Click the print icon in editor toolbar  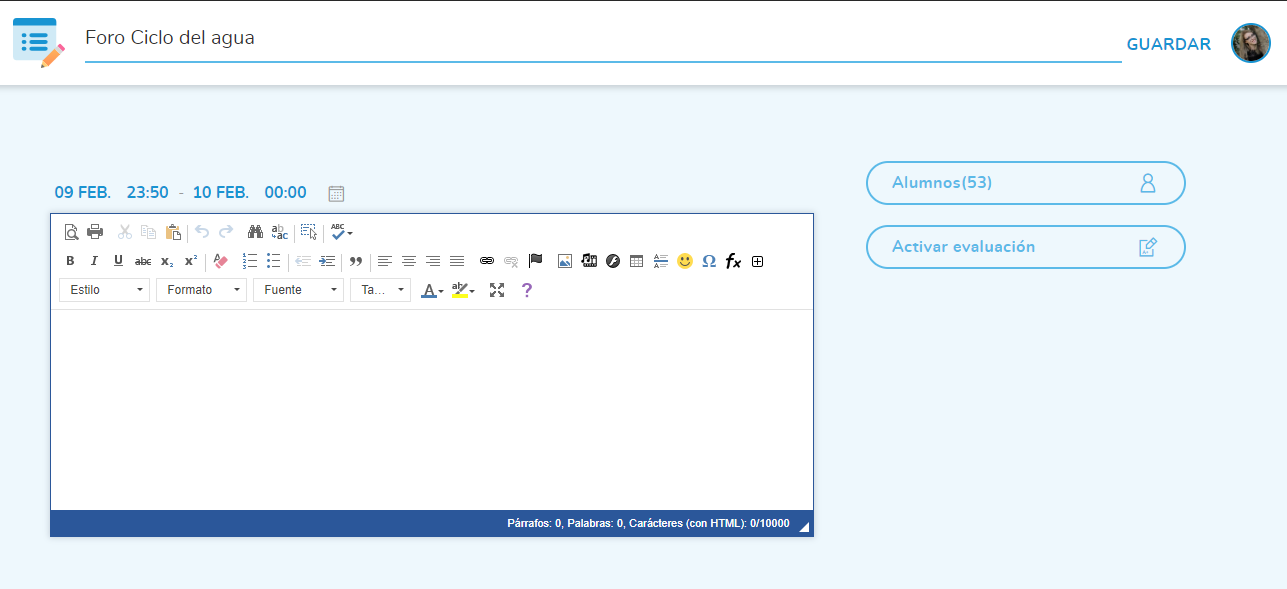click(x=95, y=232)
